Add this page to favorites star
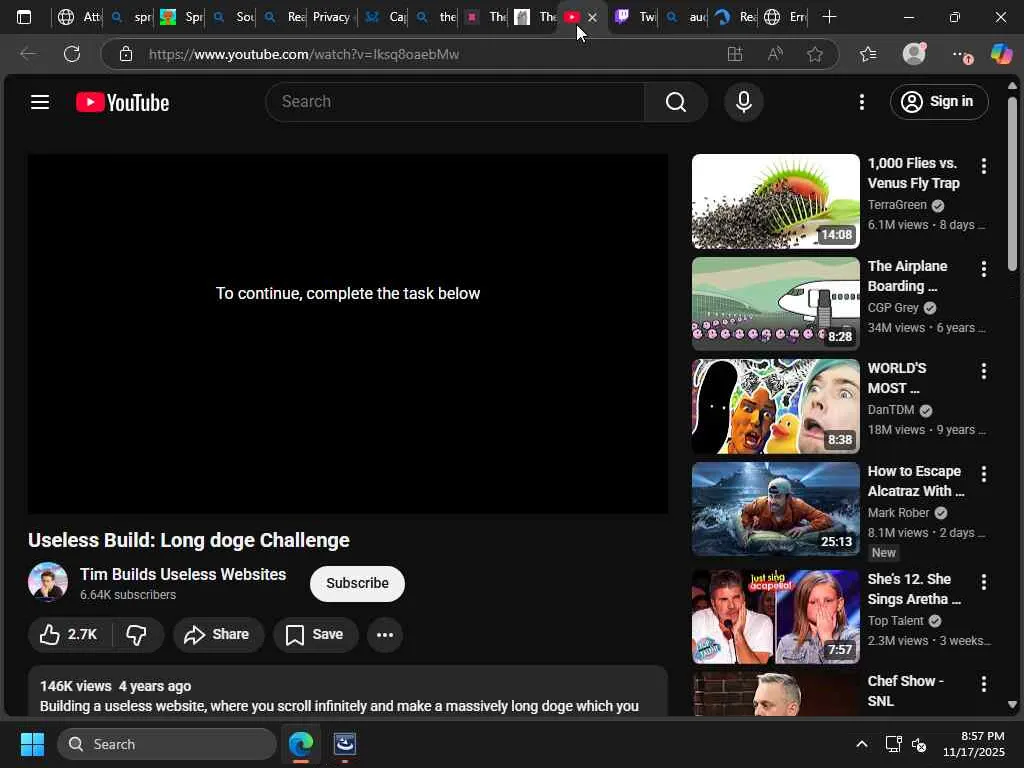The height and width of the screenshot is (768, 1024). tap(815, 54)
